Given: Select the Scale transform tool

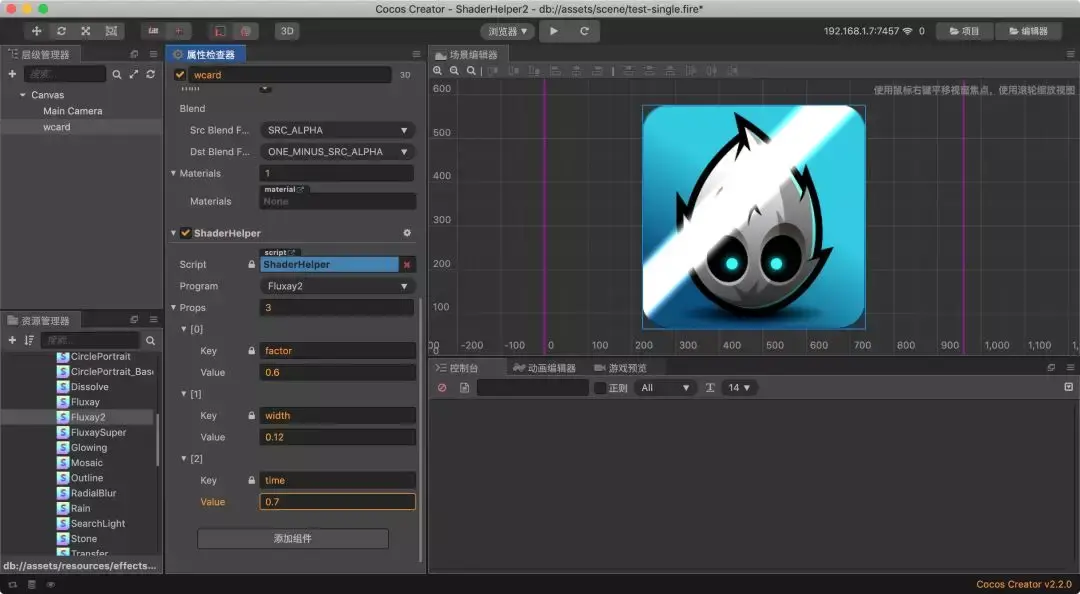Looking at the screenshot, I should 85,31.
